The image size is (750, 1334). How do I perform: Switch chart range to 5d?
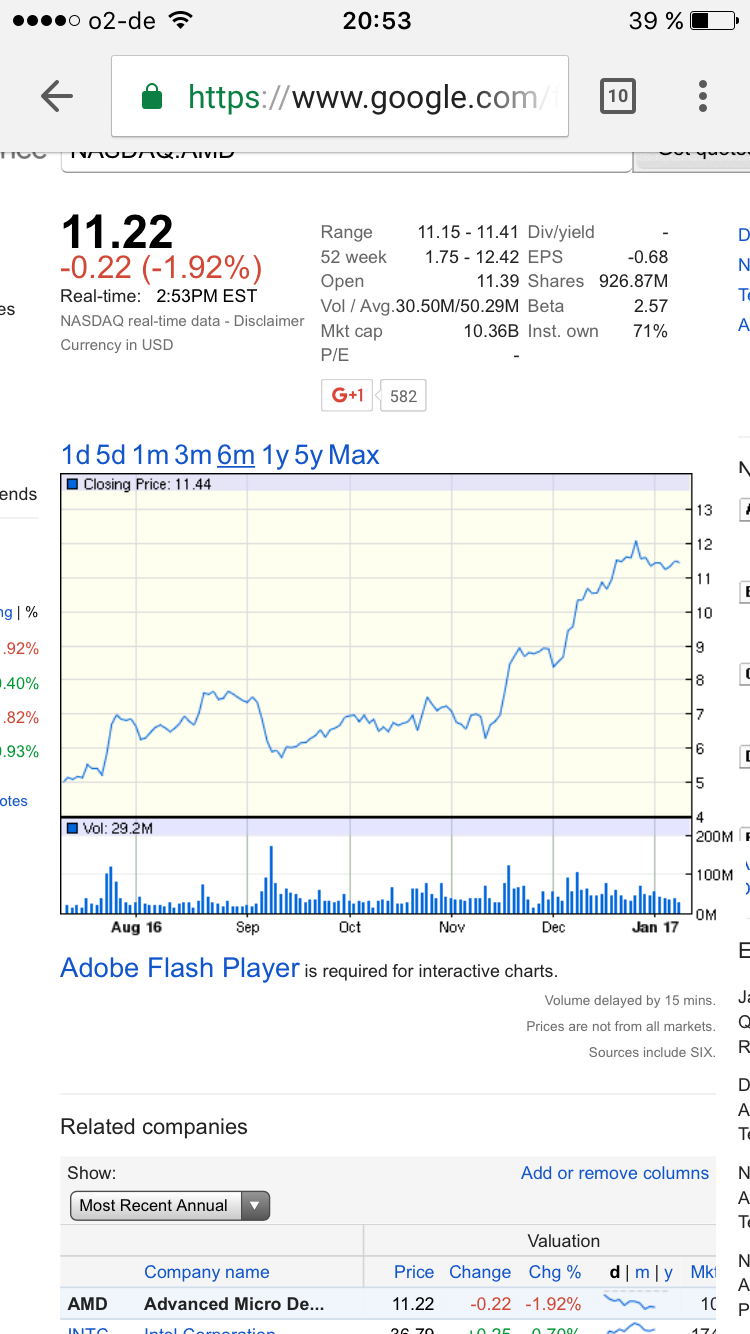[x=110, y=455]
